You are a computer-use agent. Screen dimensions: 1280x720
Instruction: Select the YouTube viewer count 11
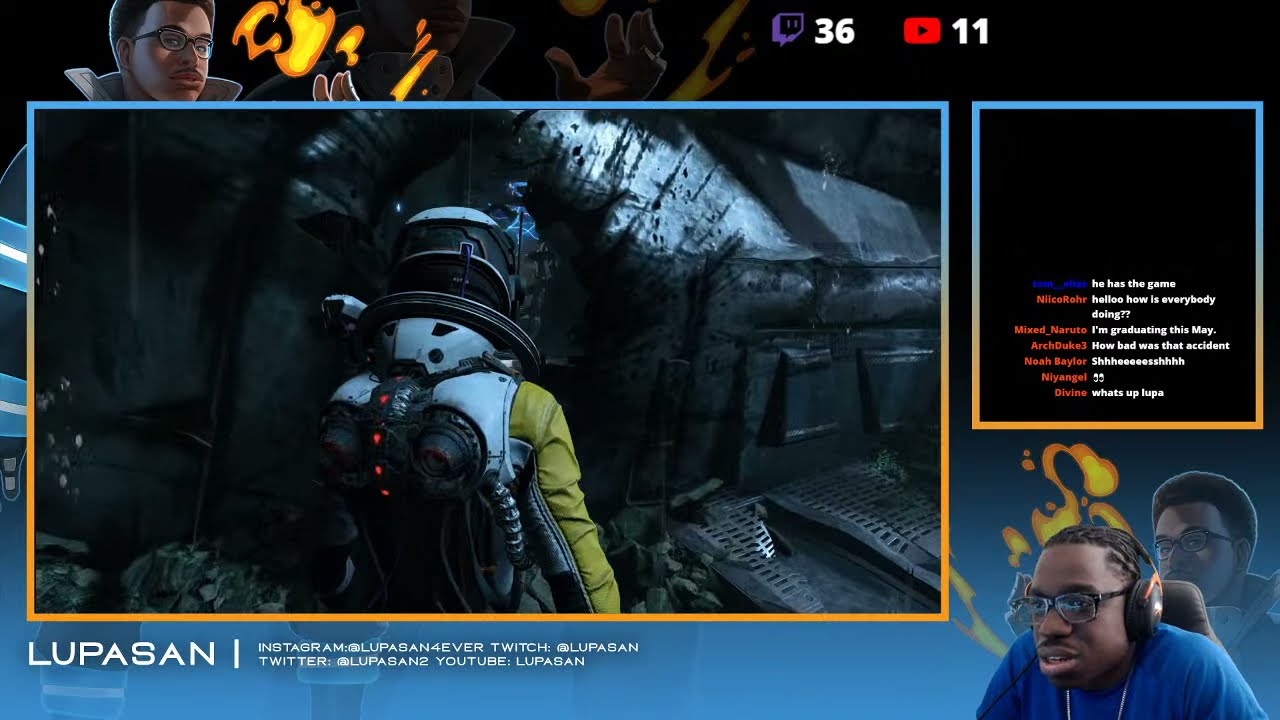pos(970,31)
